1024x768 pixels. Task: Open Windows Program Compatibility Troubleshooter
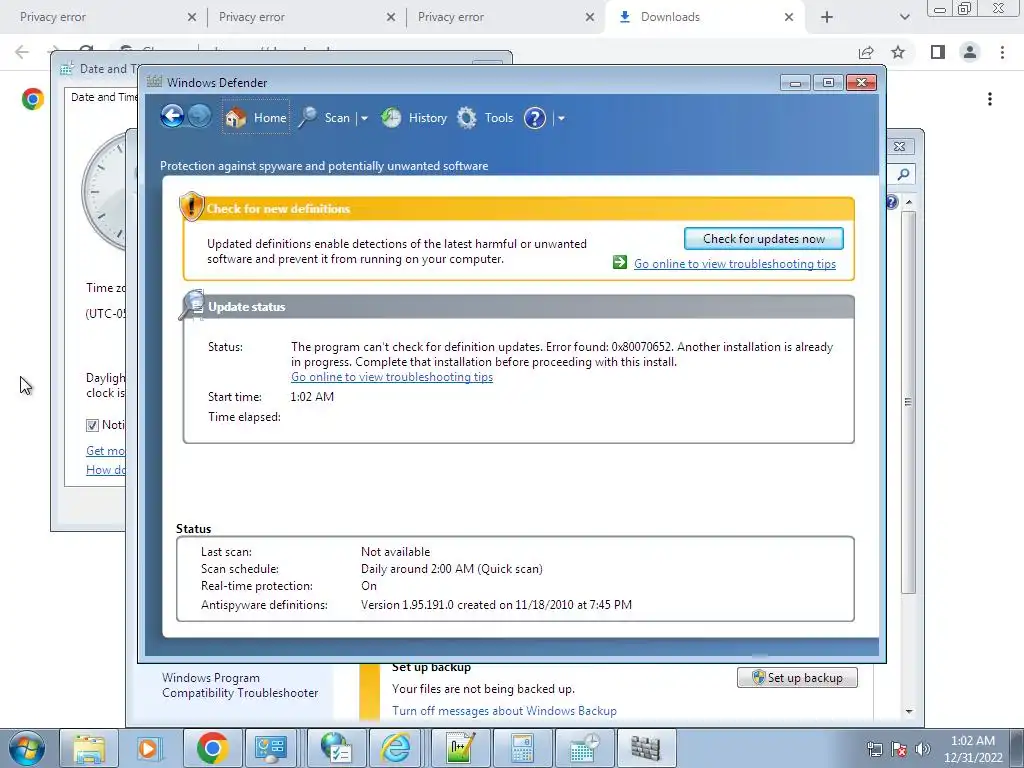click(240, 685)
